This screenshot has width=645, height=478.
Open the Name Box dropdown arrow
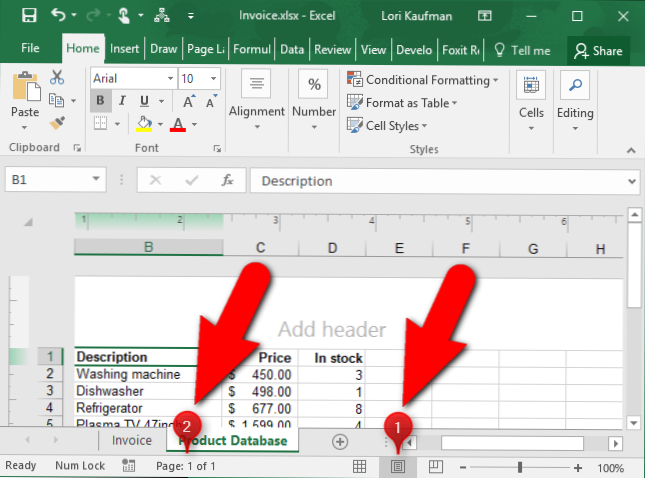96,181
